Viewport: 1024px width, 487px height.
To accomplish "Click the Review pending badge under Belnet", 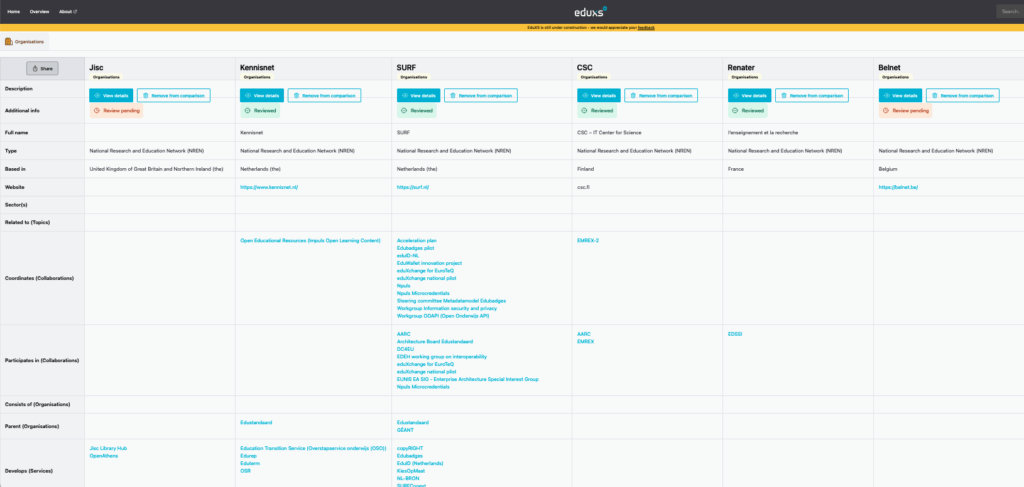I will click(x=905, y=111).
